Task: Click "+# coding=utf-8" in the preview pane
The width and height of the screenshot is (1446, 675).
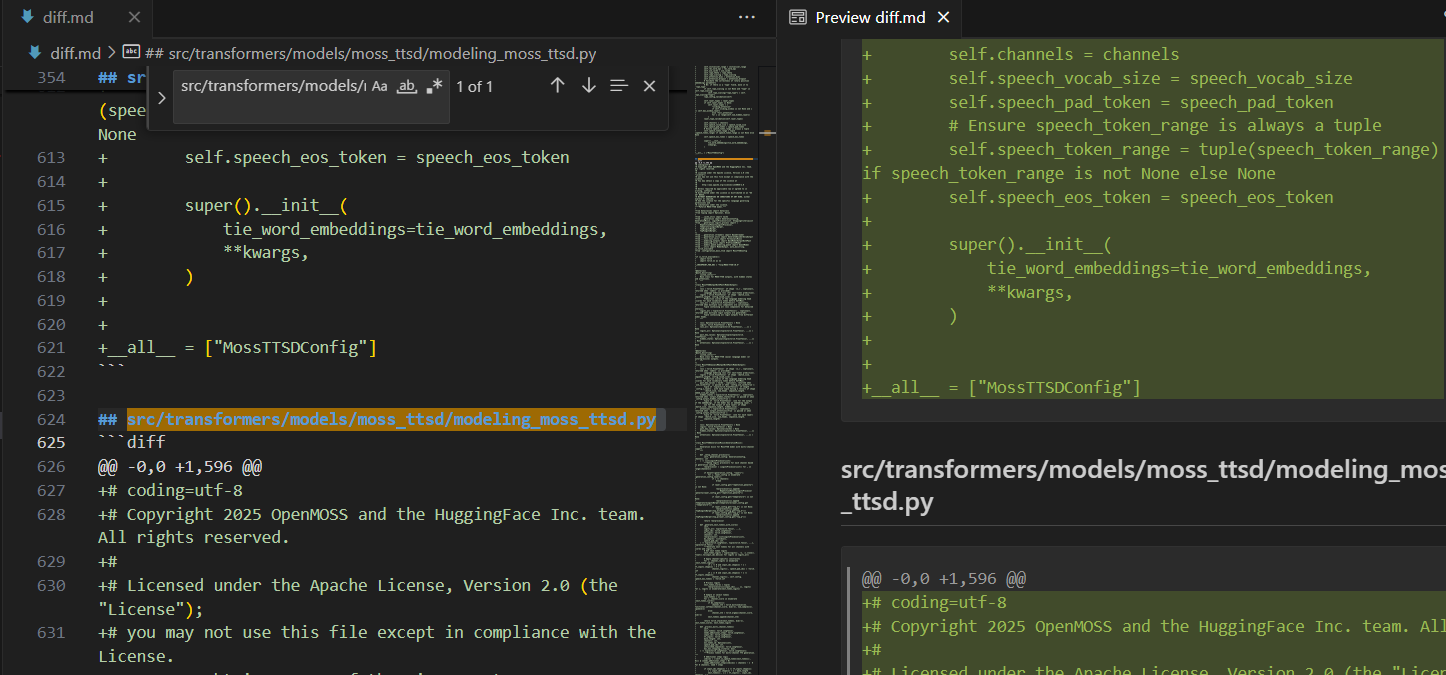Action: pyautogui.click(x=934, y=602)
